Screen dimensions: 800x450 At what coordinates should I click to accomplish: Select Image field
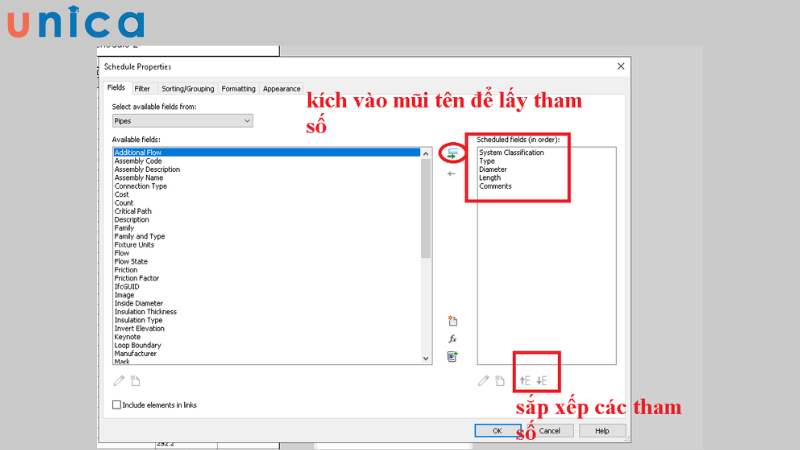pyautogui.click(x=124, y=295)
